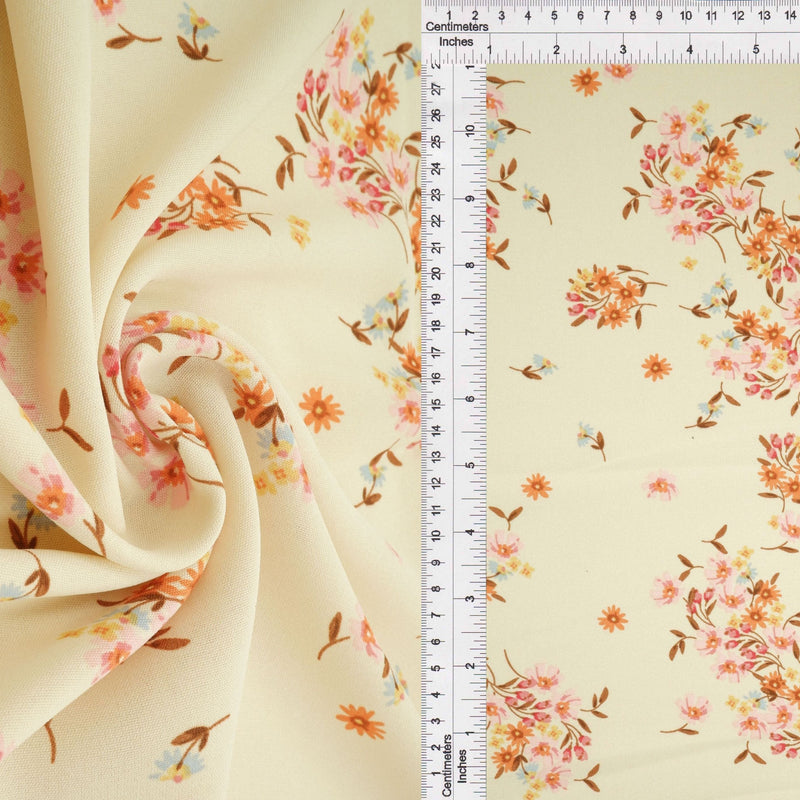Click the "Centimeters" label on the horizontal ruler

point(457,27)
